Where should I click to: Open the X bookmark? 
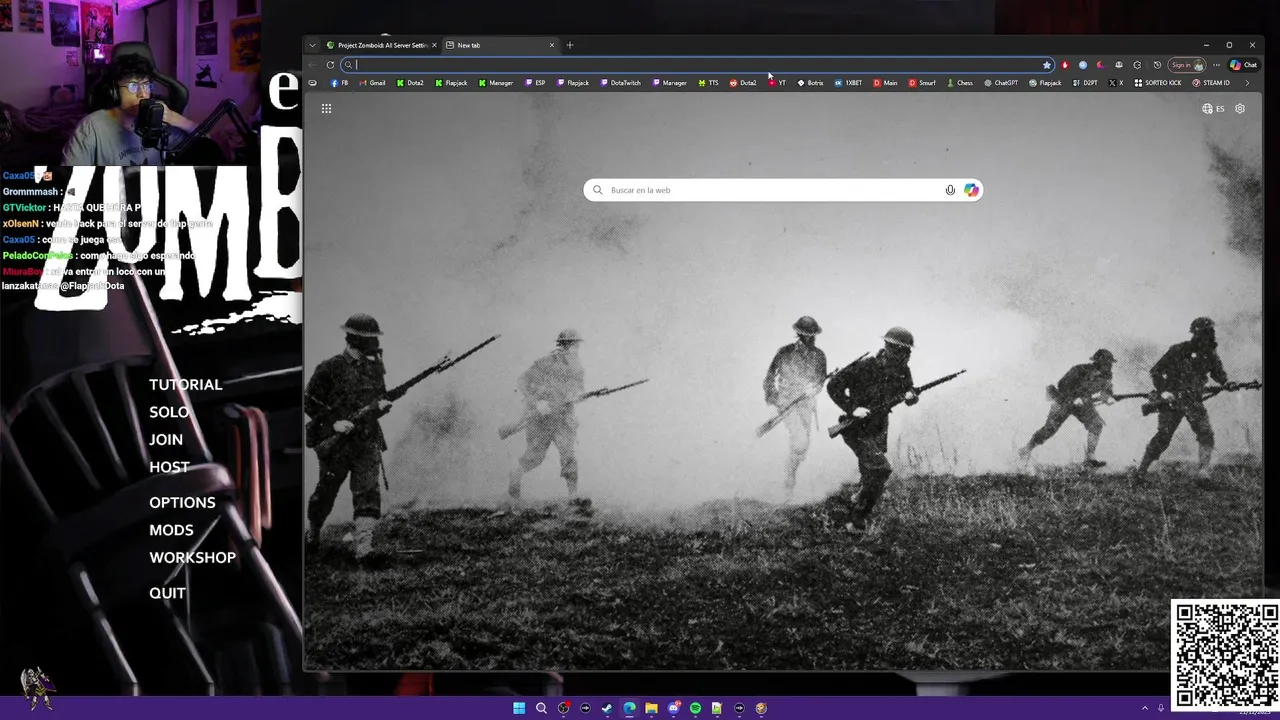[x=1116, y=83]
